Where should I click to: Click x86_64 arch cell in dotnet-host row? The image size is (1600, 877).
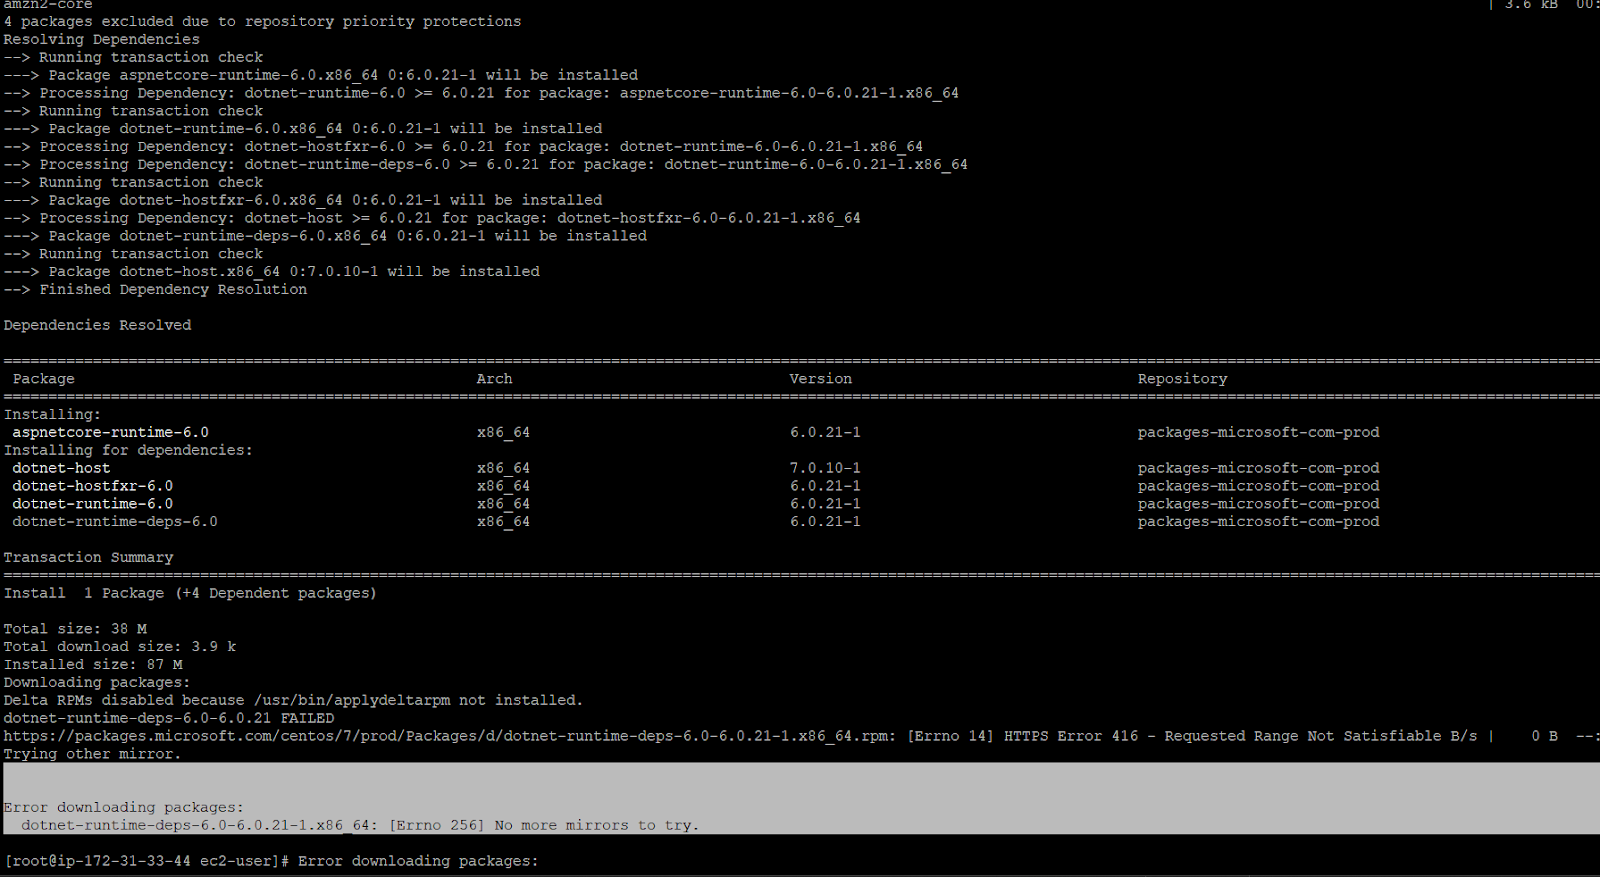[x=503, y=468]
